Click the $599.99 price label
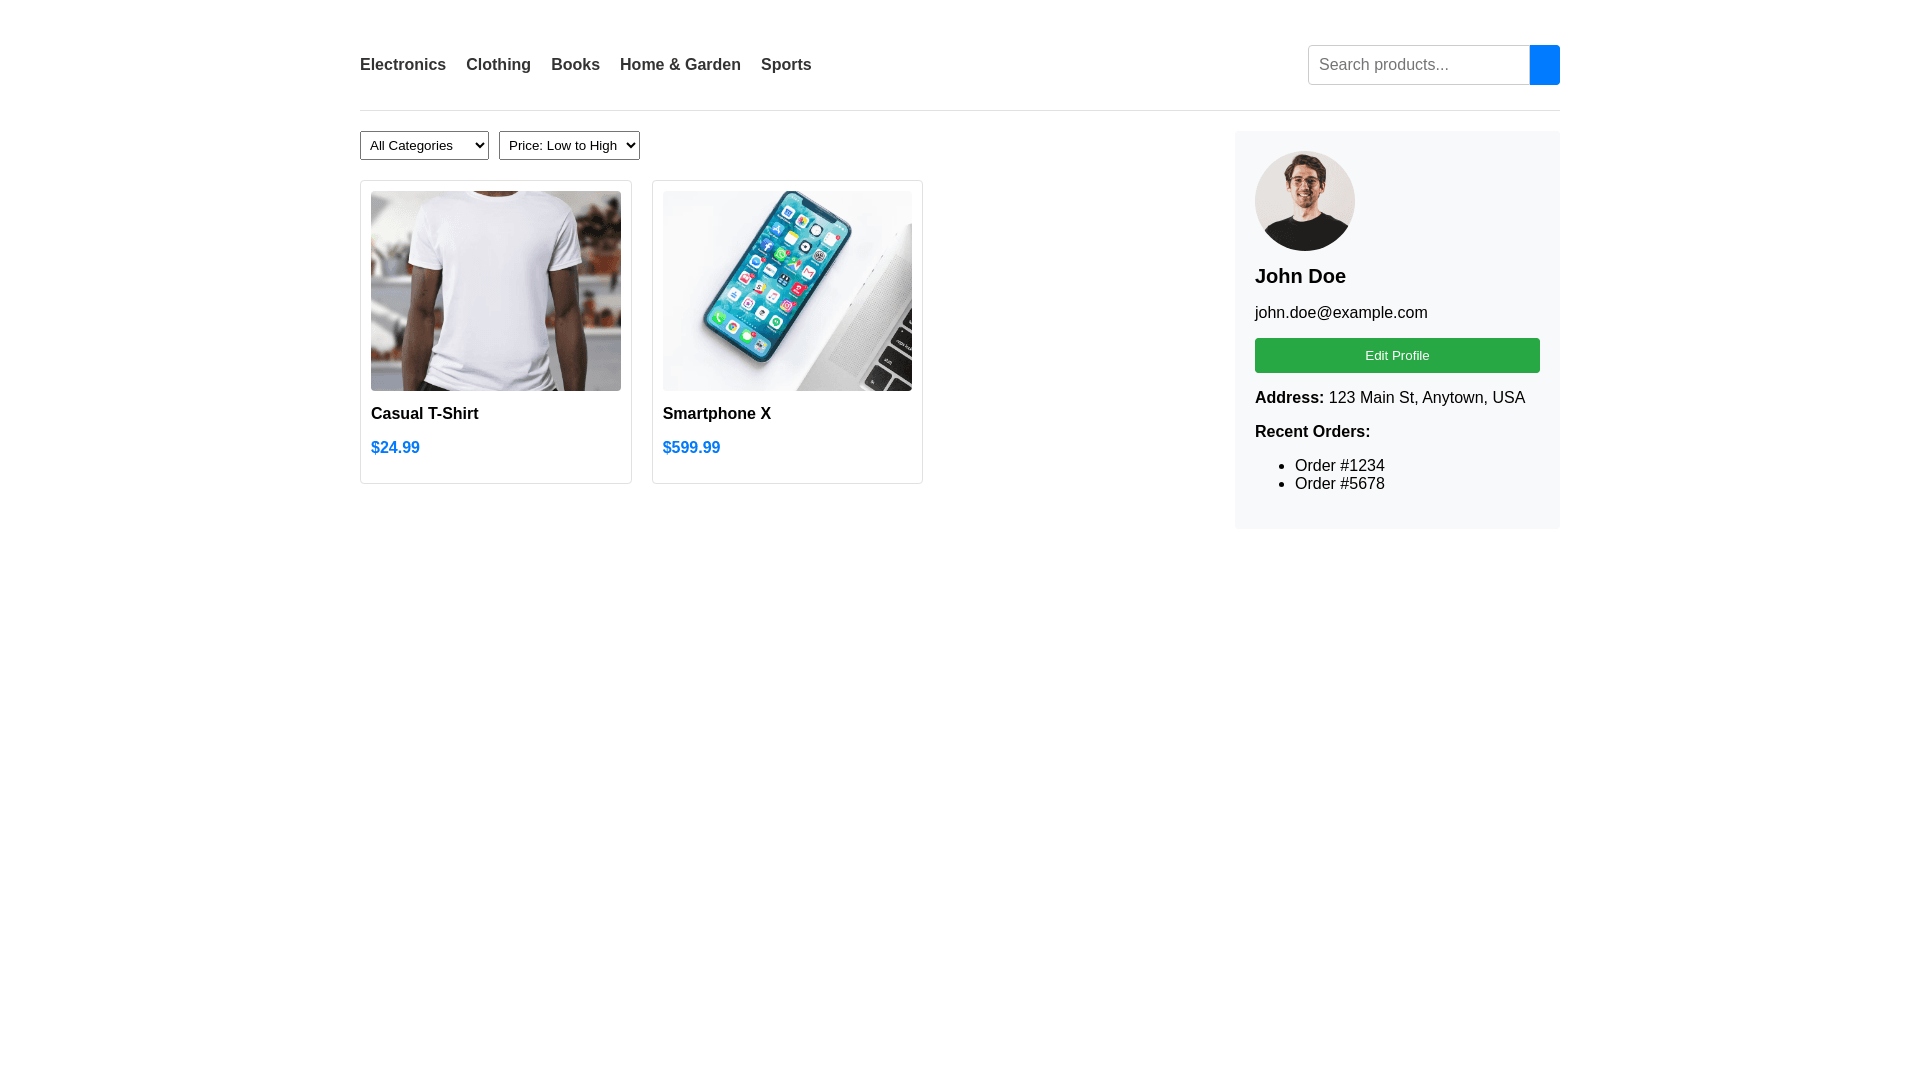The width and height of the screenshot is (1920, 1080). pyautogui.click(x=691, y=448)
